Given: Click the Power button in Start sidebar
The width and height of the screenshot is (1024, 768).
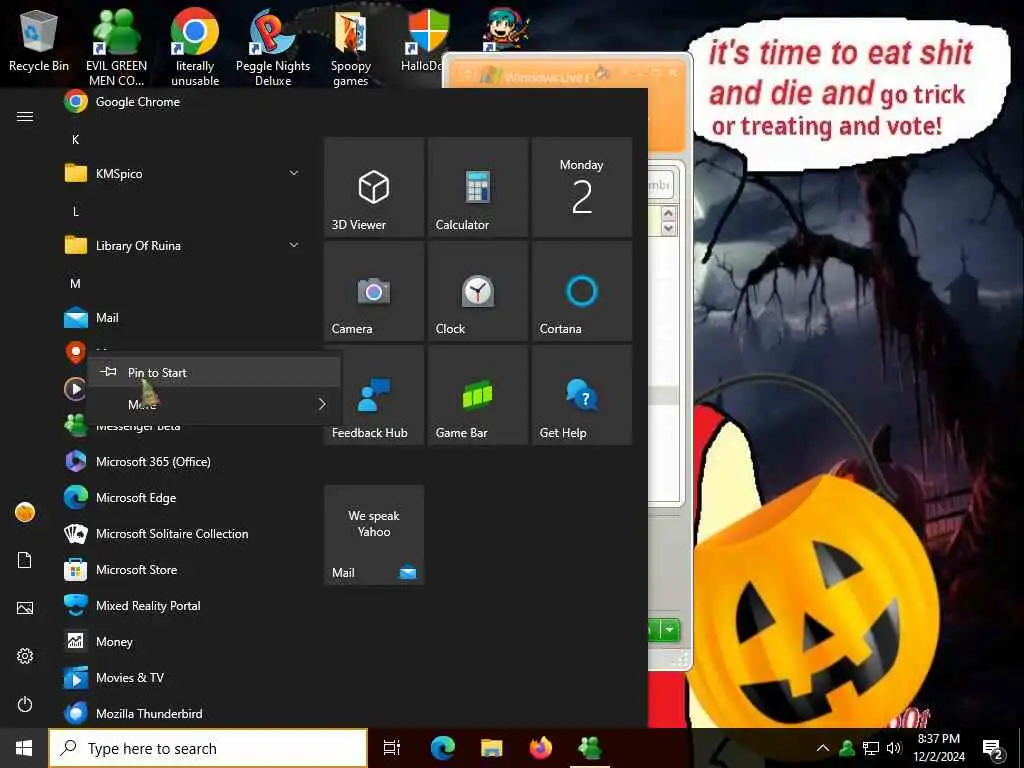Looking at the screenshot, I should (x=25, y=704).
